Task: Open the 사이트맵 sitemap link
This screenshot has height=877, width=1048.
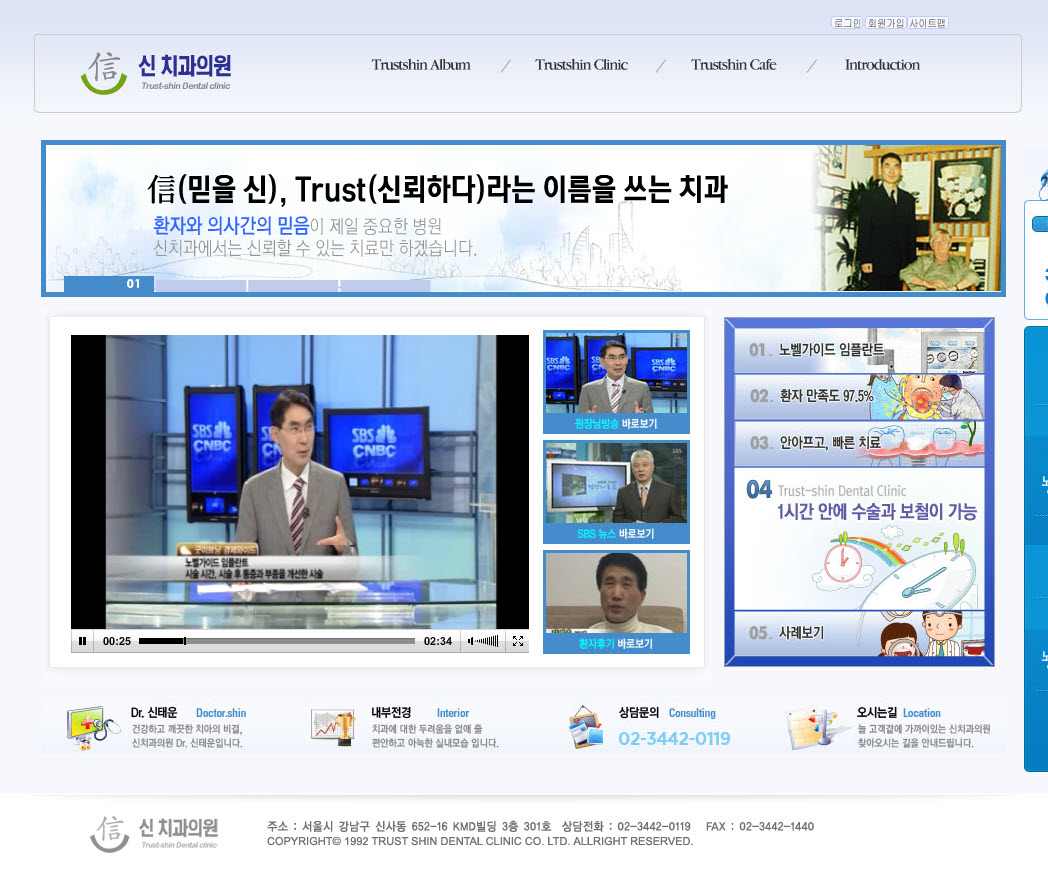Action: pos(927,23)
